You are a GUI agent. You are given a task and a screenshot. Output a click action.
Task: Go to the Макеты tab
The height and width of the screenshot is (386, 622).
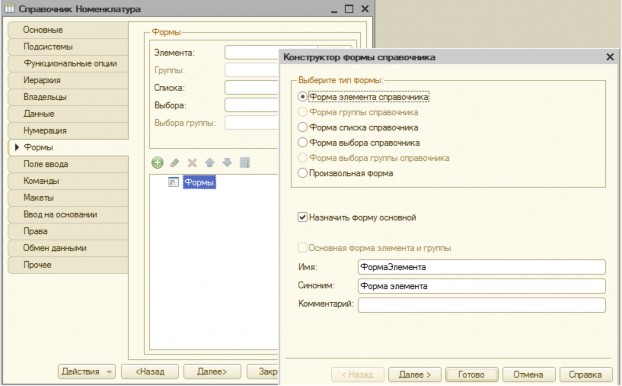coord(68,198)
